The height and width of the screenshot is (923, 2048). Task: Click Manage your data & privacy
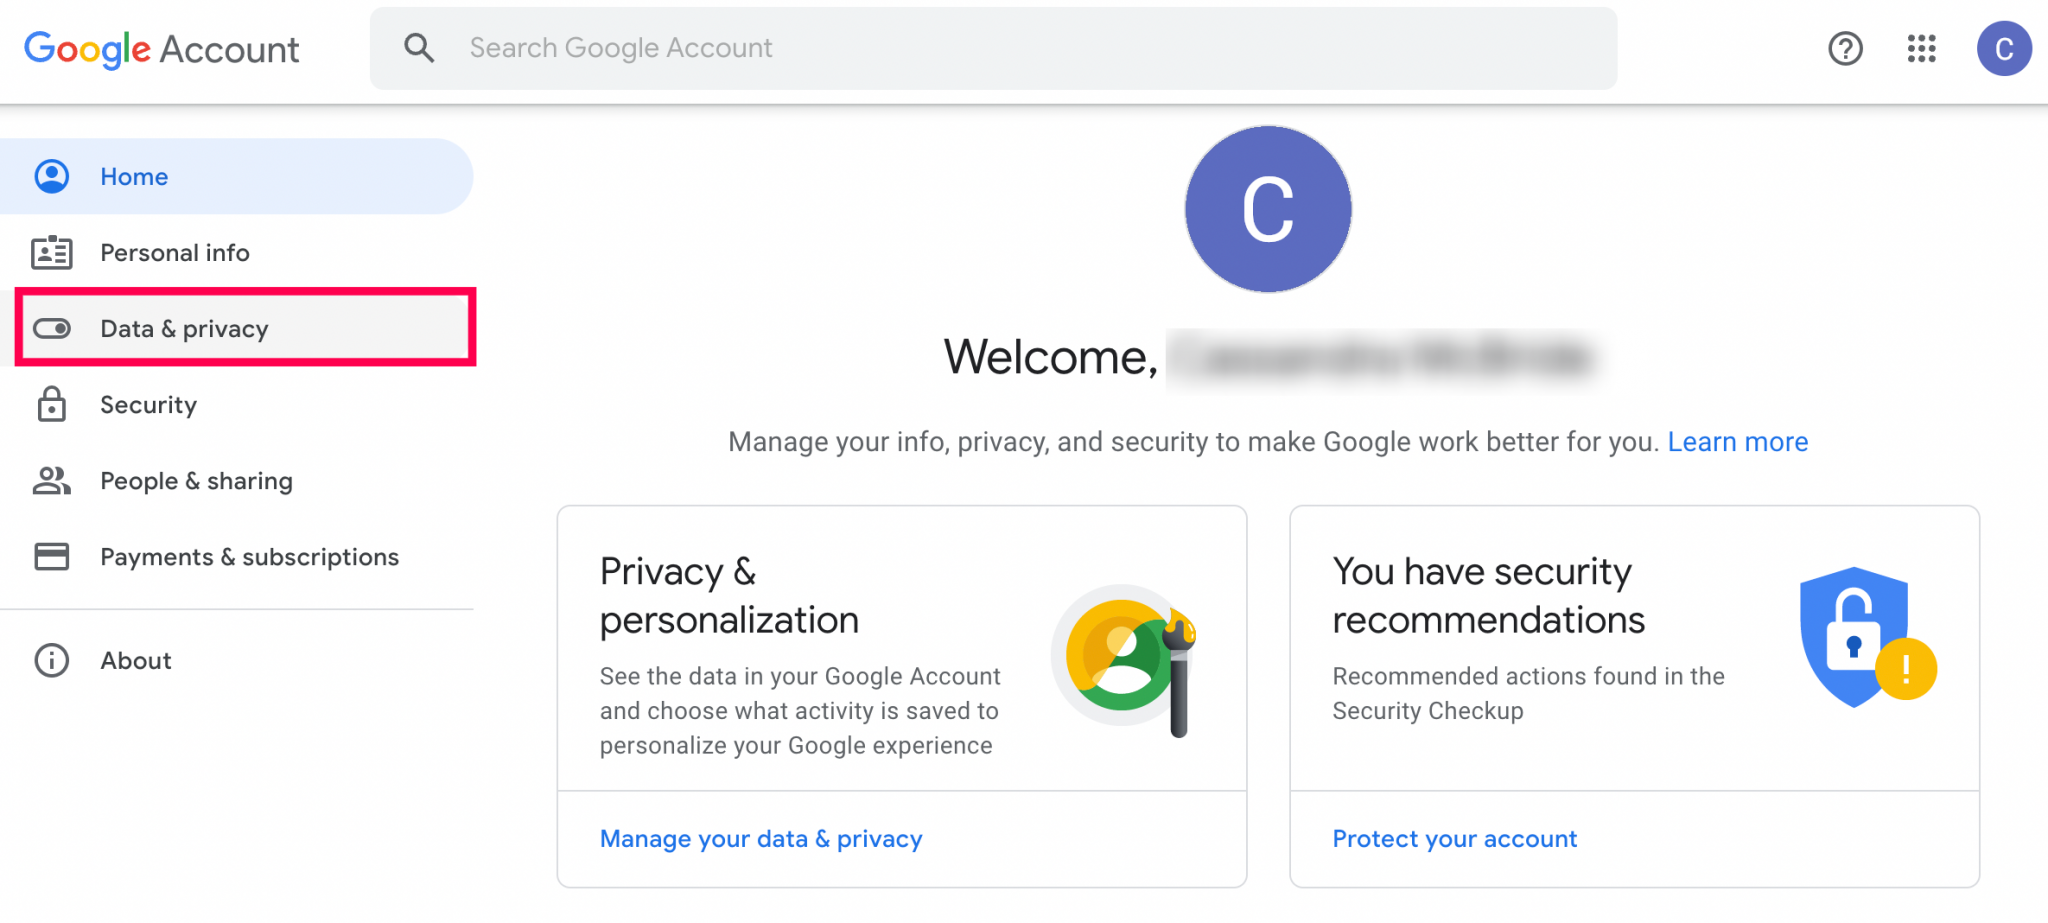click(x=761, y=838)
